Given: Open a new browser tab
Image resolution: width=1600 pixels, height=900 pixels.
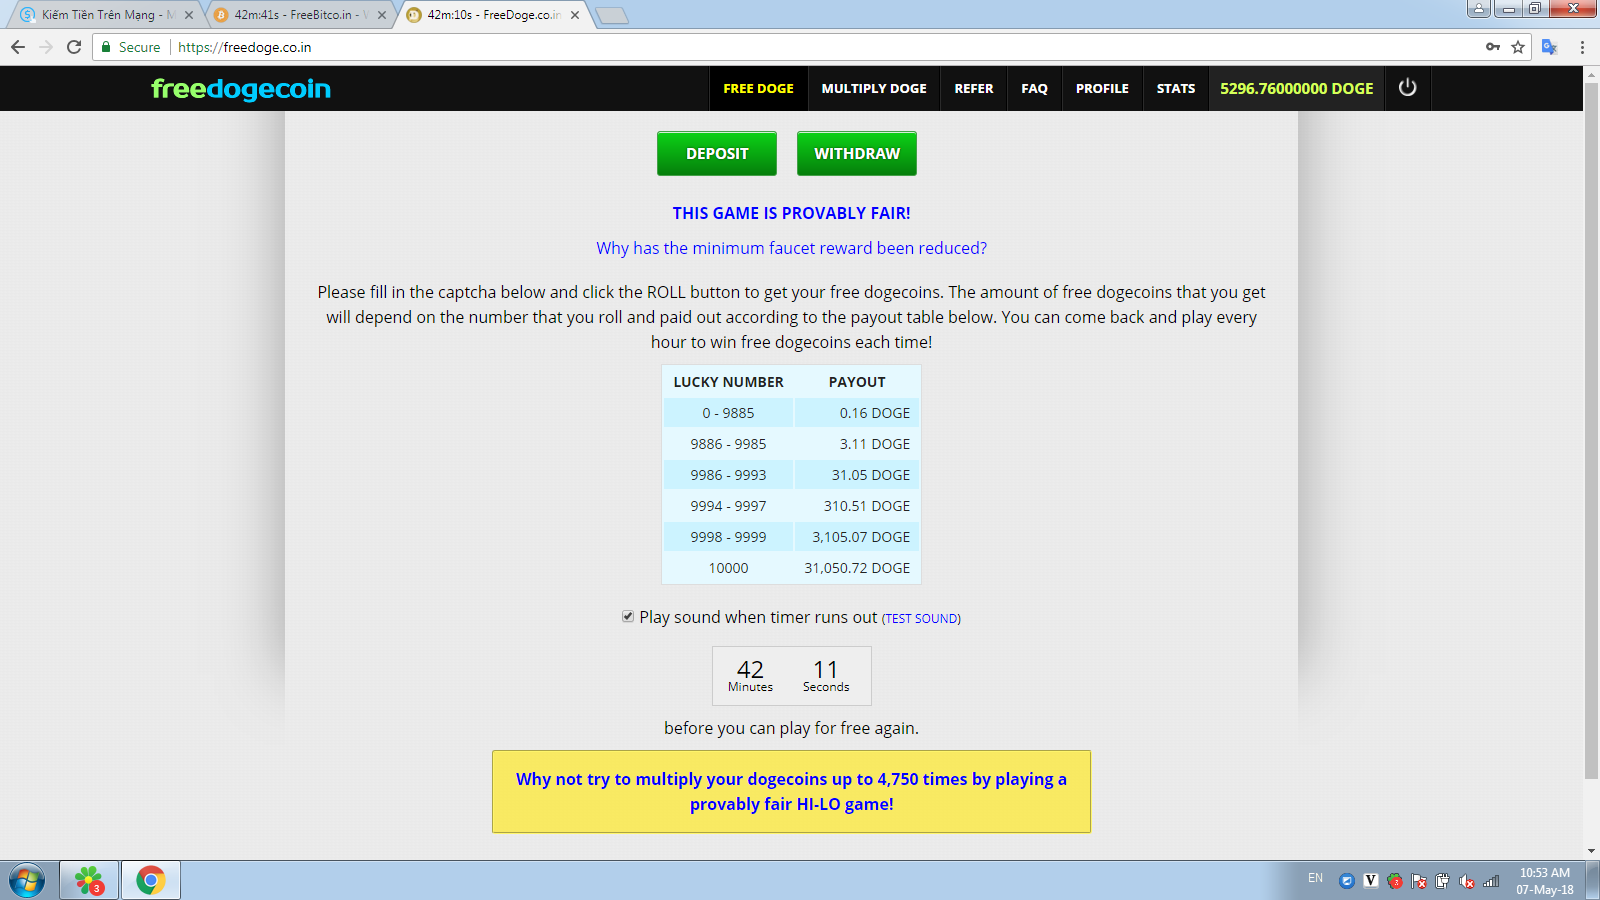Looking at the screenshot, I should (612, 15).
